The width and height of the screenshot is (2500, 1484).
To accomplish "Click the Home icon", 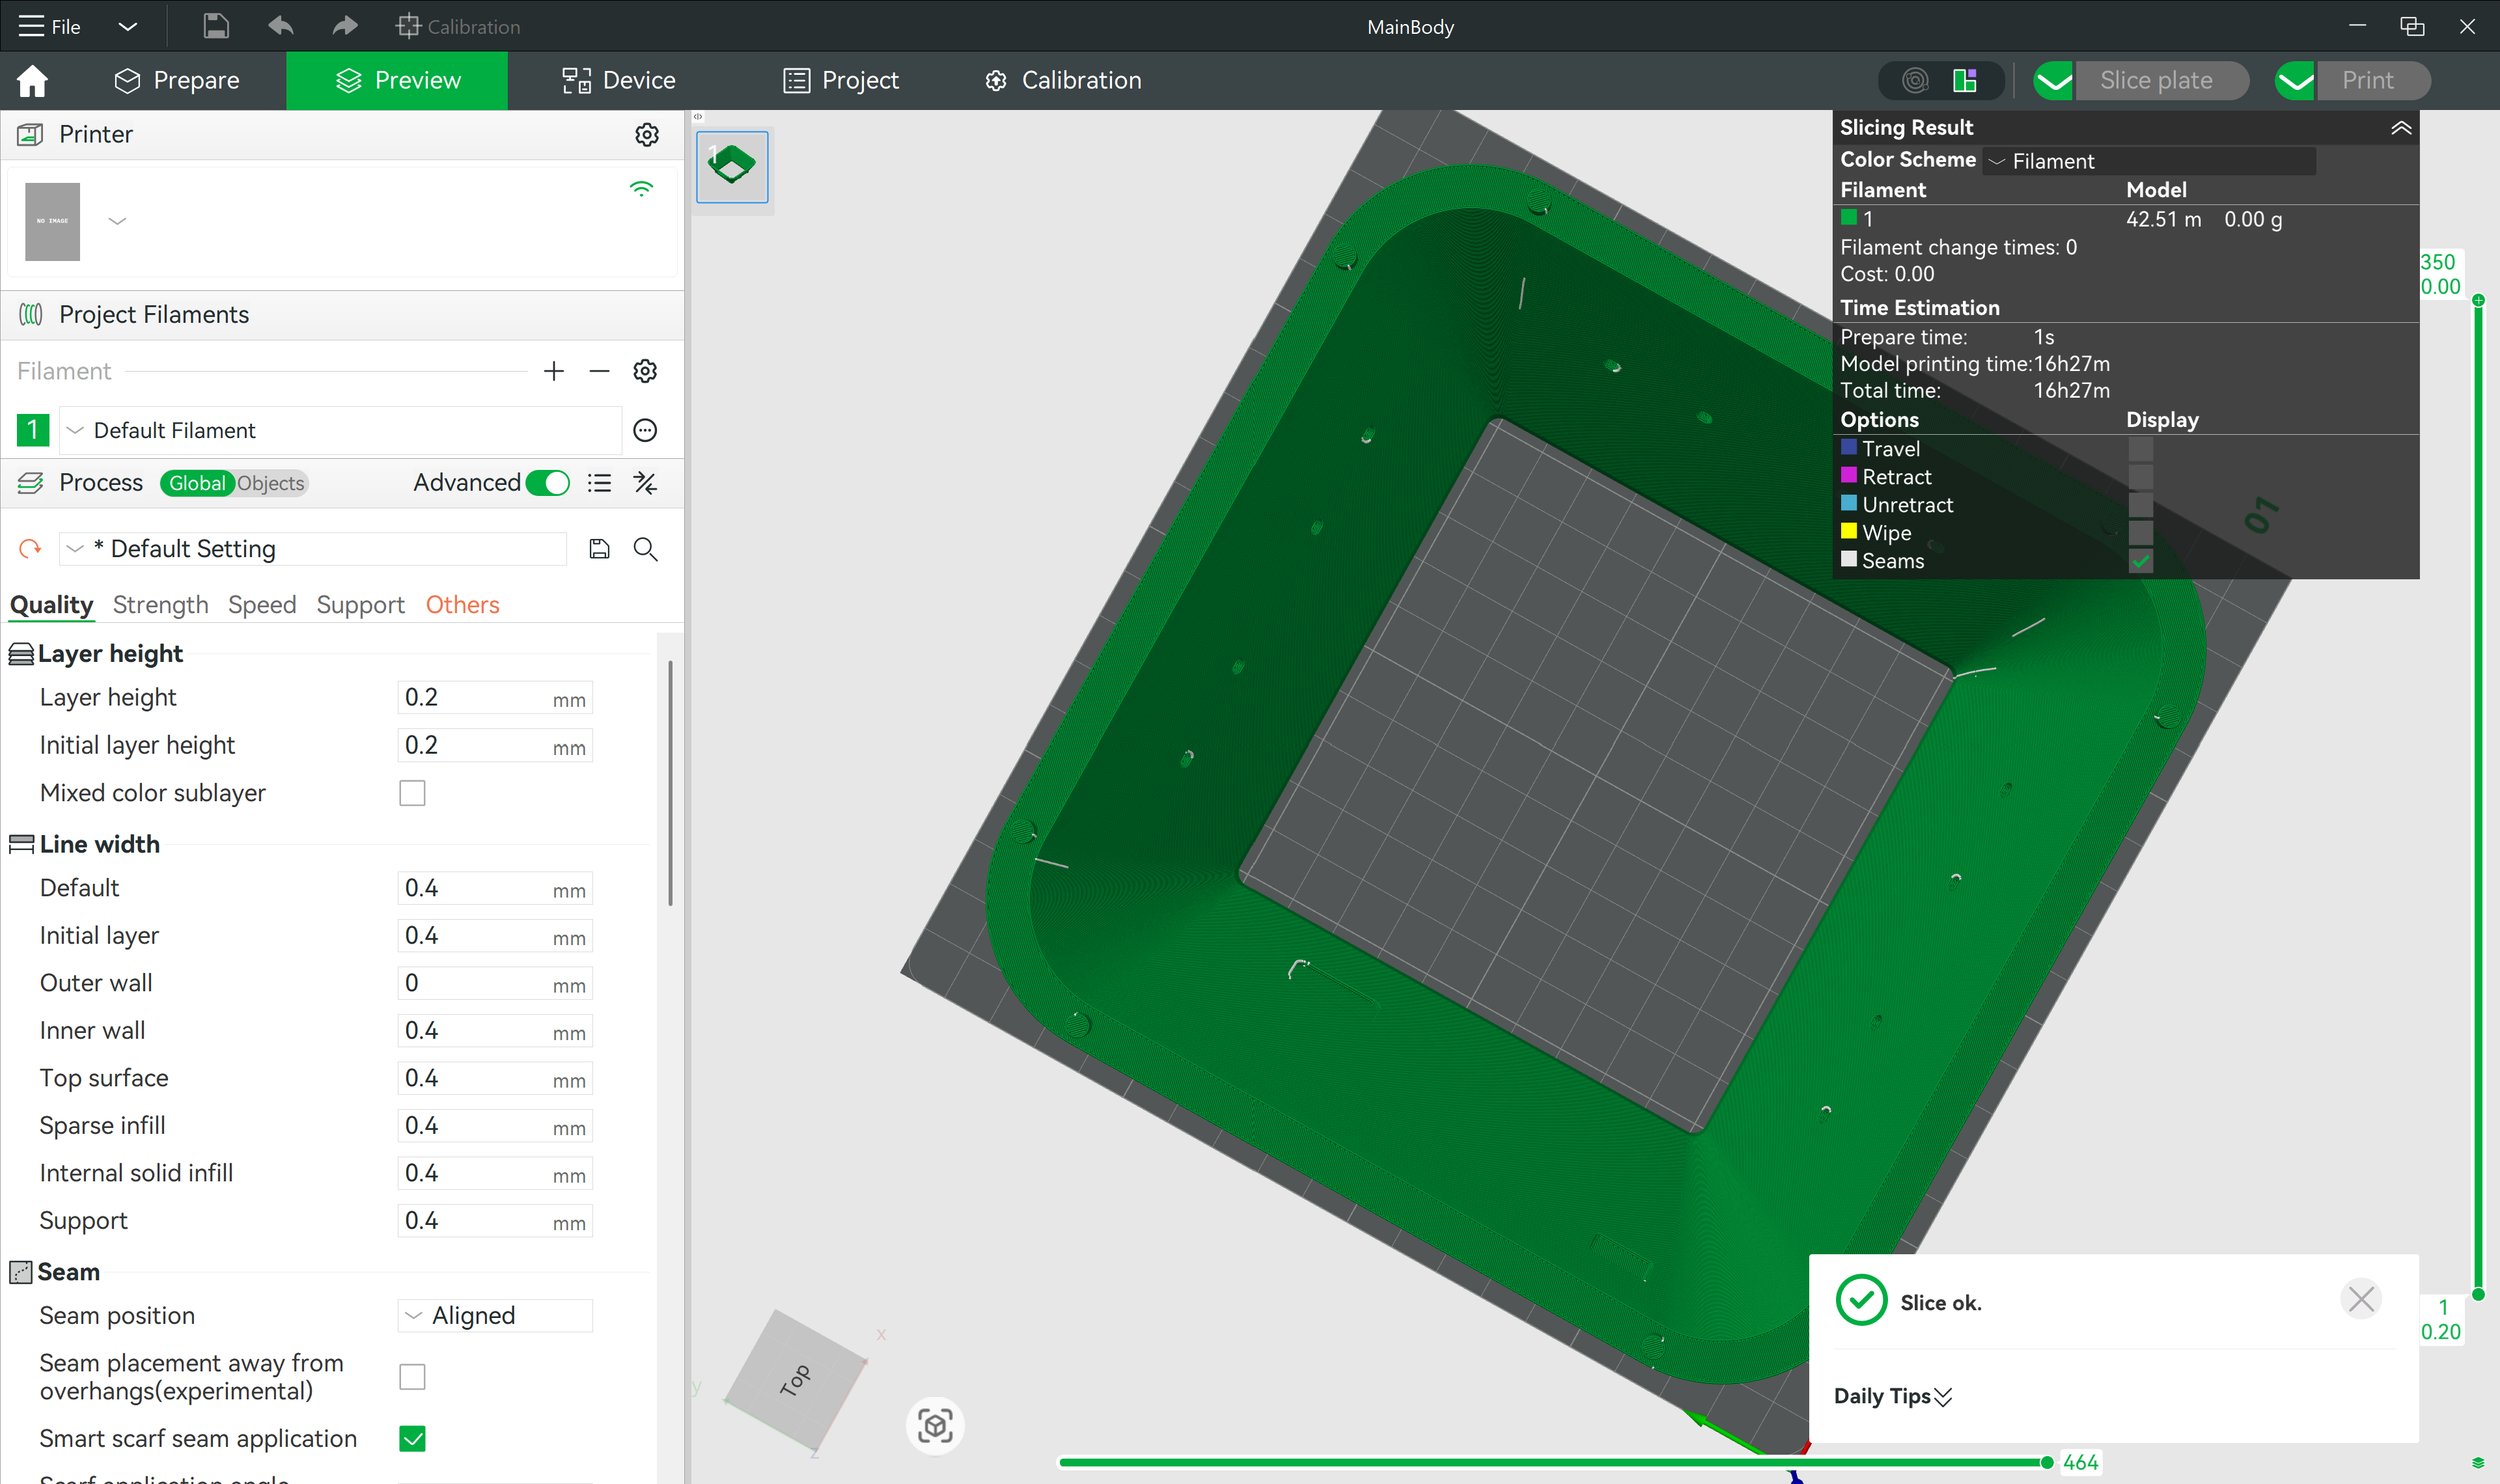I will 32,80.
